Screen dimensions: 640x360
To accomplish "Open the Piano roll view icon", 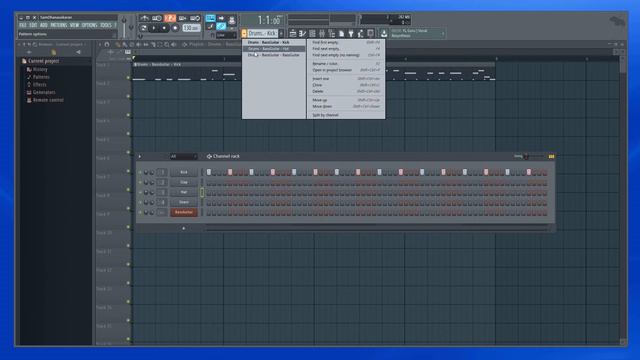I will point(302,33).
